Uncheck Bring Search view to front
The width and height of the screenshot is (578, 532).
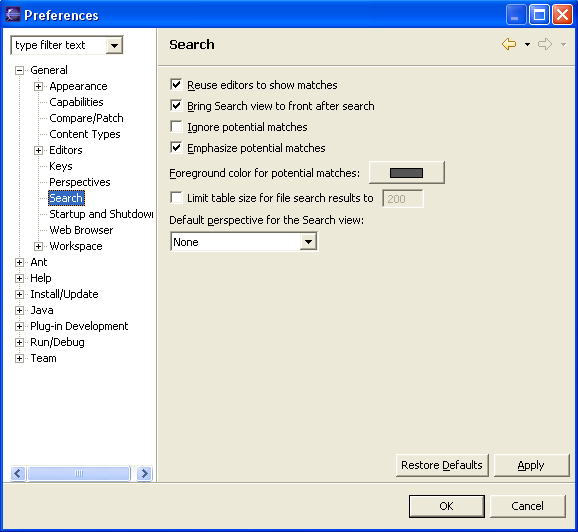tap(176, 106)
